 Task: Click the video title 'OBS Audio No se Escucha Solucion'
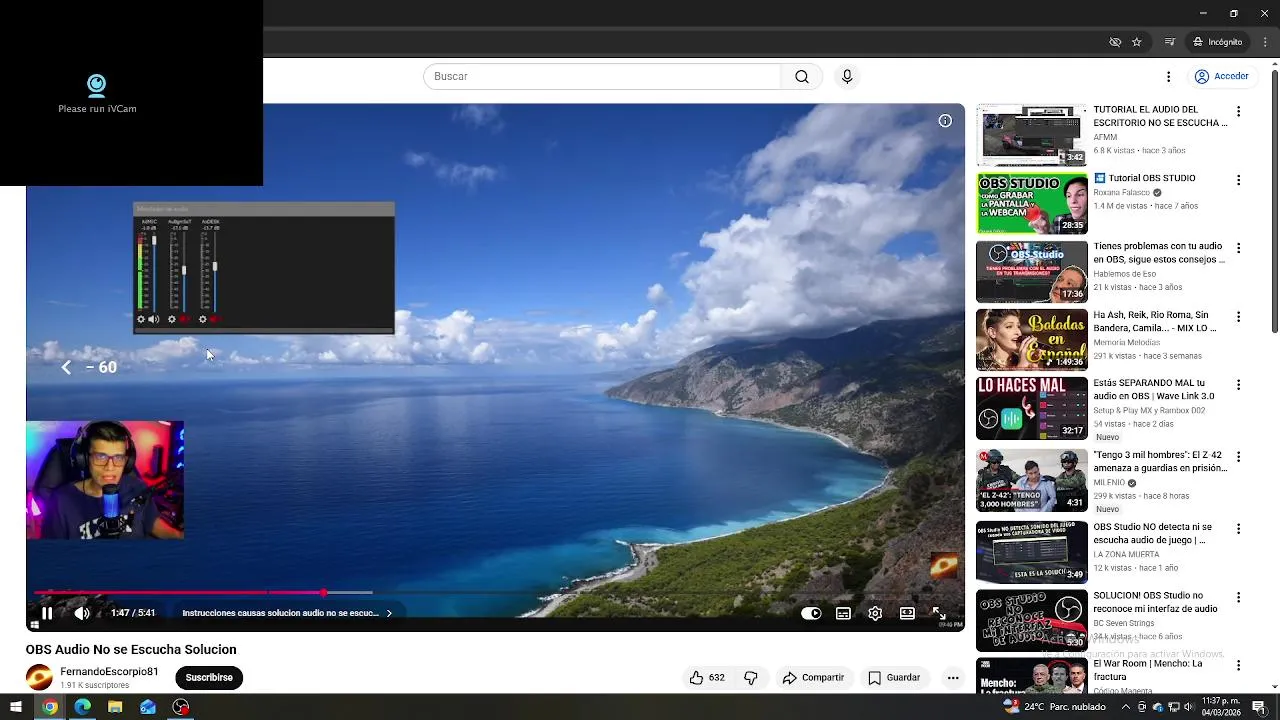point(131,650)
